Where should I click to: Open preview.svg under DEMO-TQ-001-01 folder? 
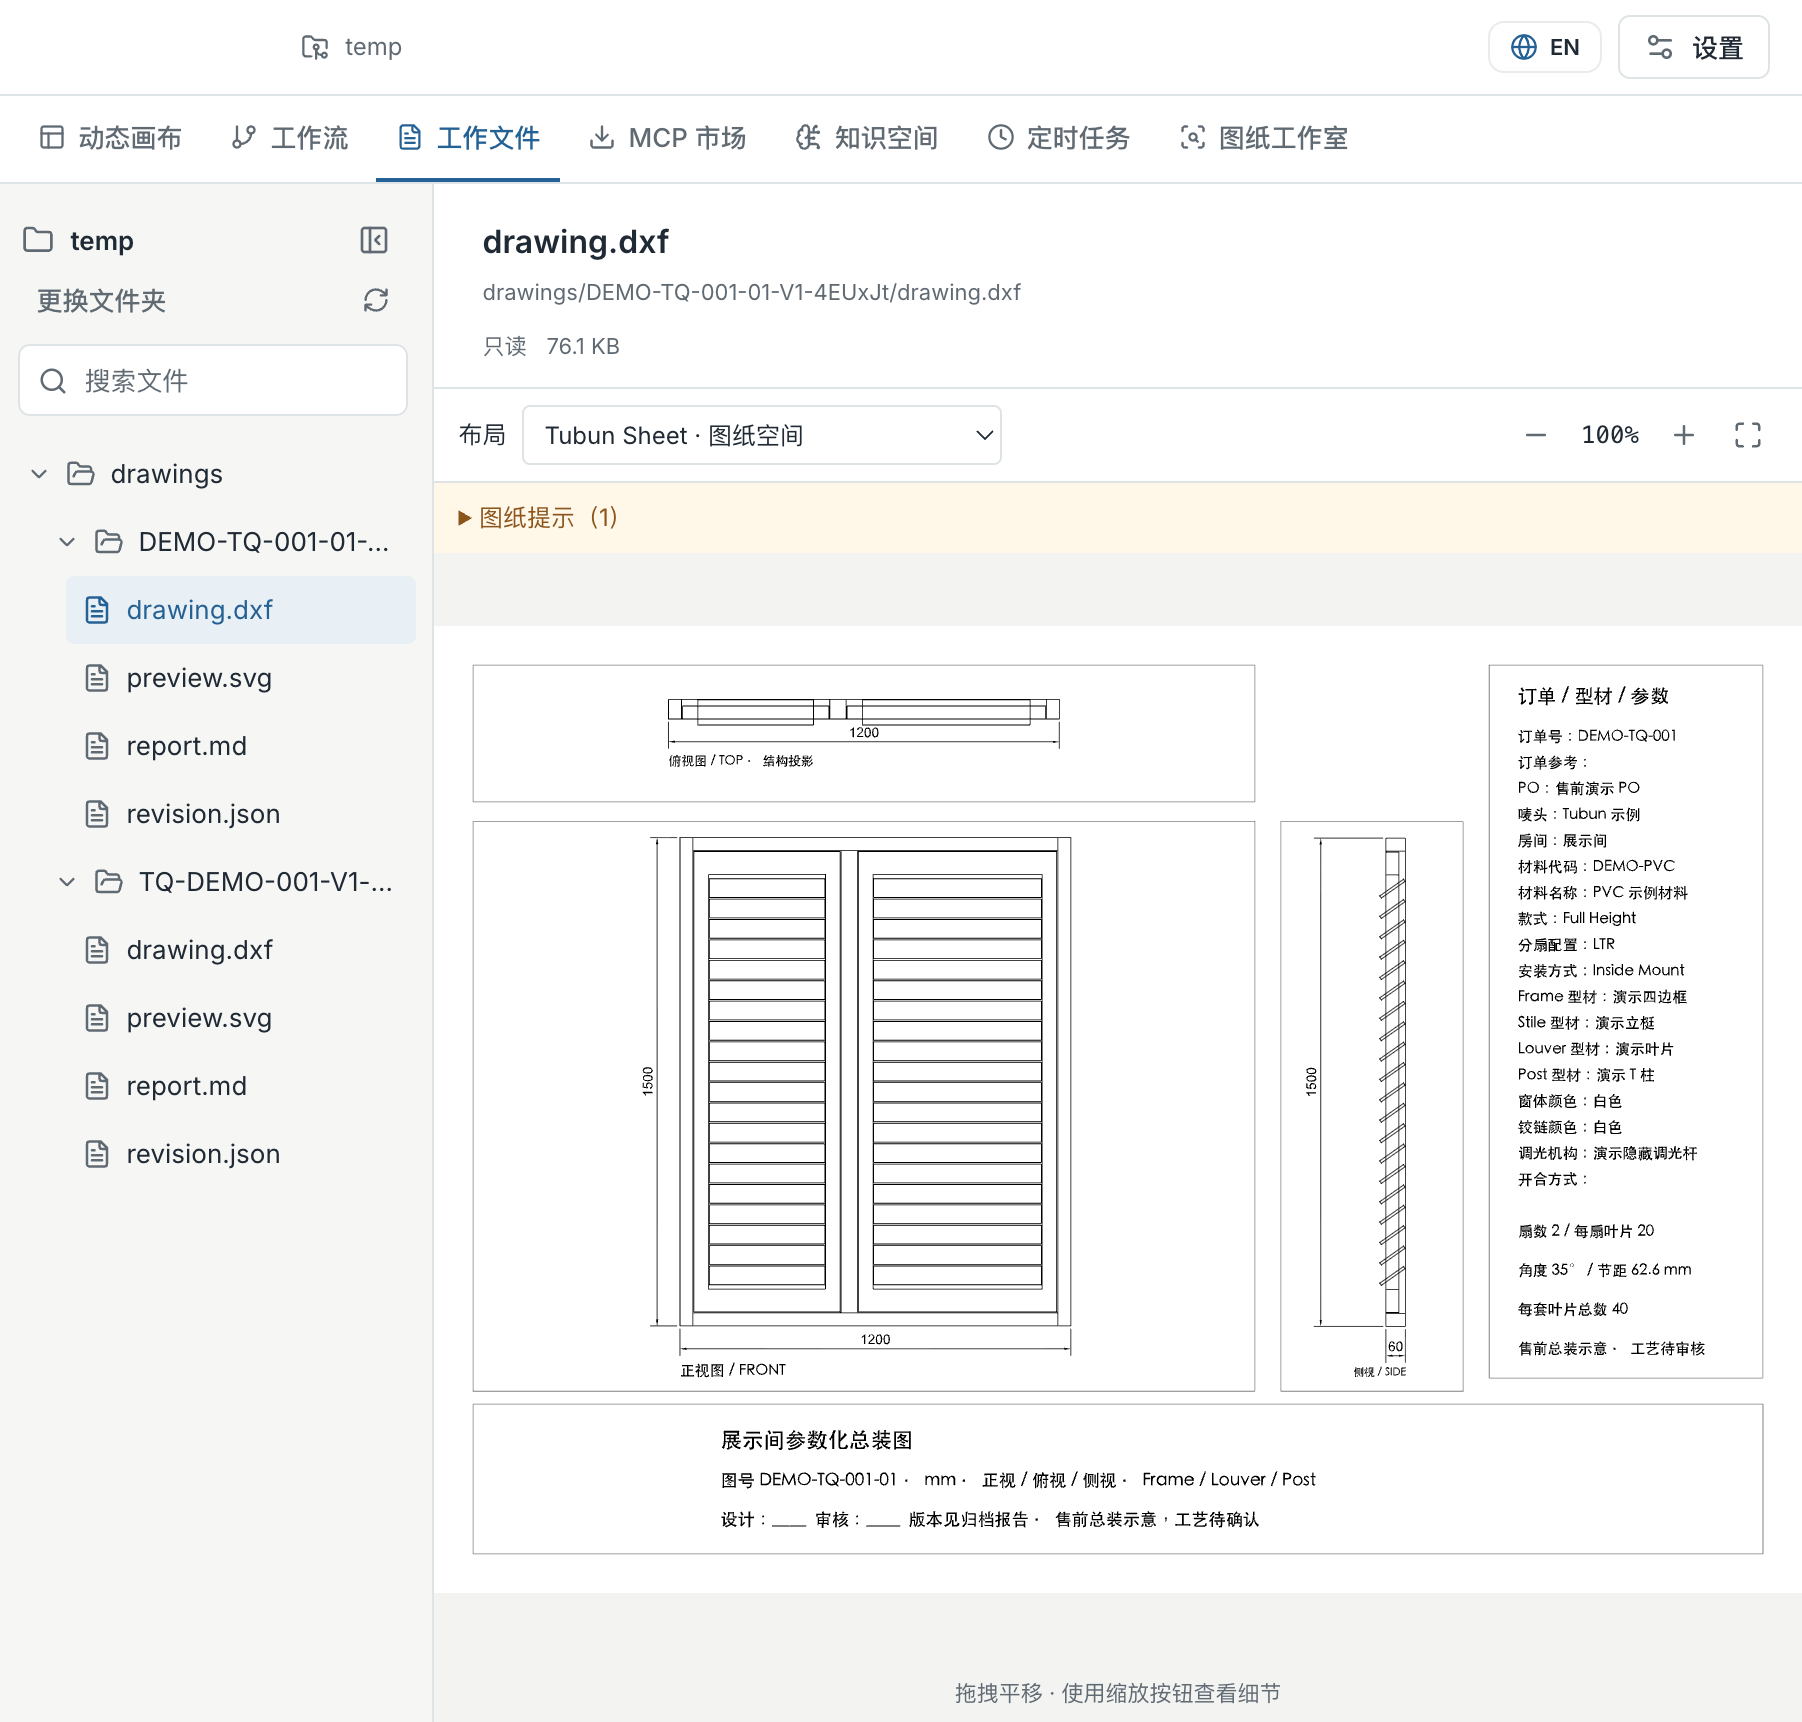pos(241,678)
